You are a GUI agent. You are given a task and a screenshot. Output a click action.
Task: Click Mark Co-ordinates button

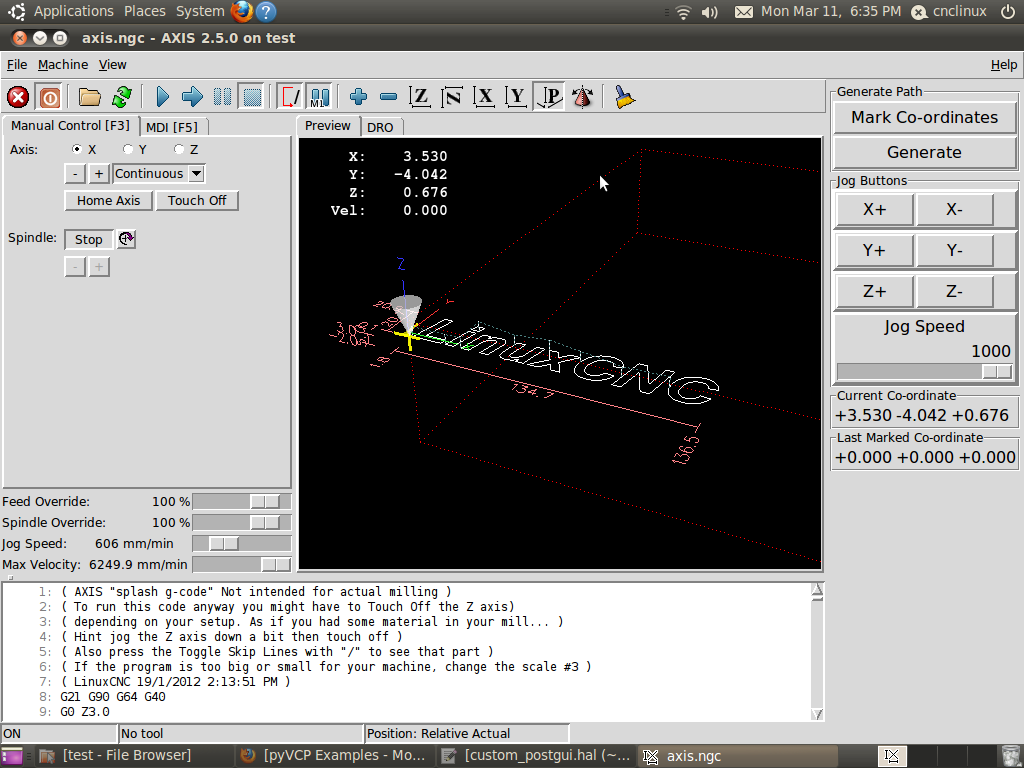pyautogui.click(x=924, y=118)
